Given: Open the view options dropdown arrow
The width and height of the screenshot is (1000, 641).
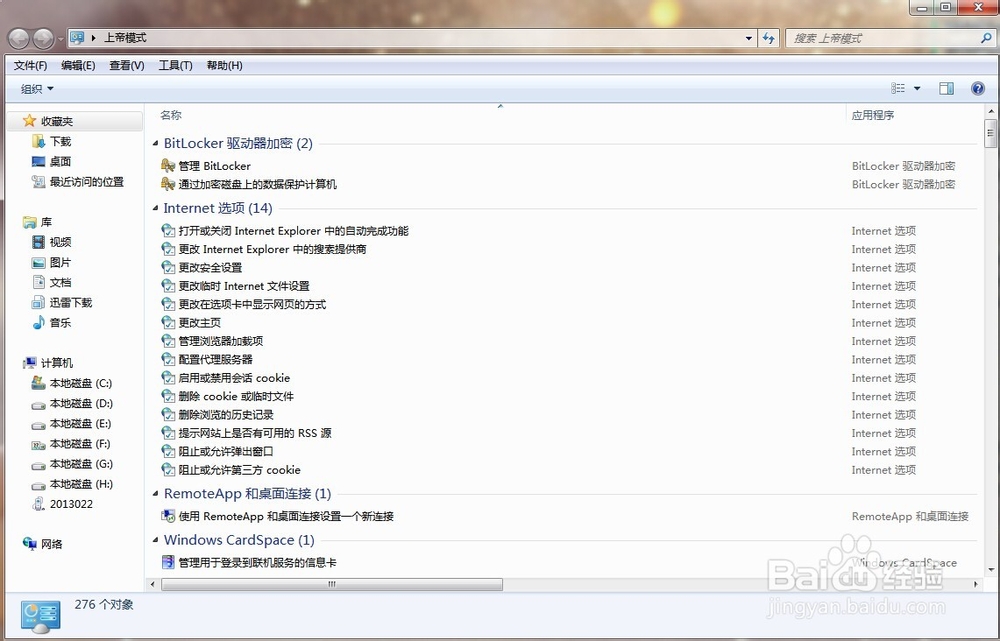Looking at the screenshot, I should [917, 89].
